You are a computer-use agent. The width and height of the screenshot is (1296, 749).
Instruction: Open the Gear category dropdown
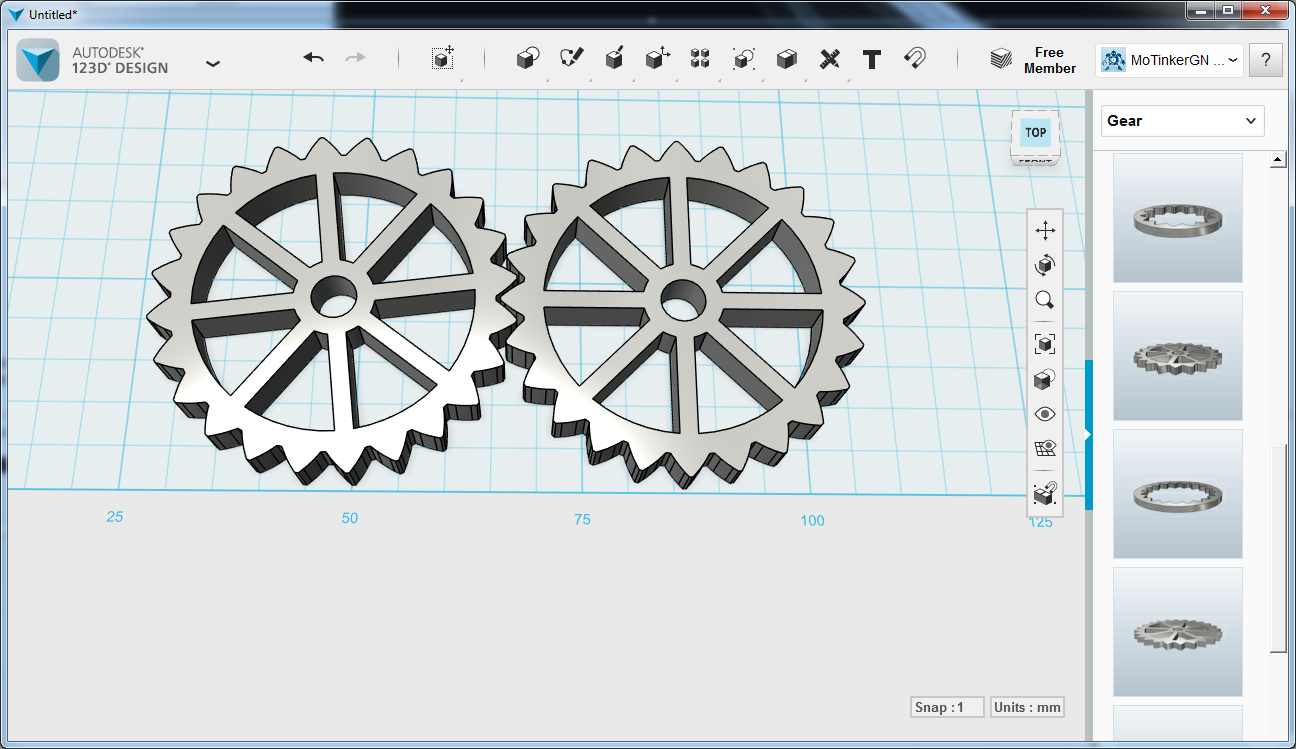click(x=1183, y=121)
